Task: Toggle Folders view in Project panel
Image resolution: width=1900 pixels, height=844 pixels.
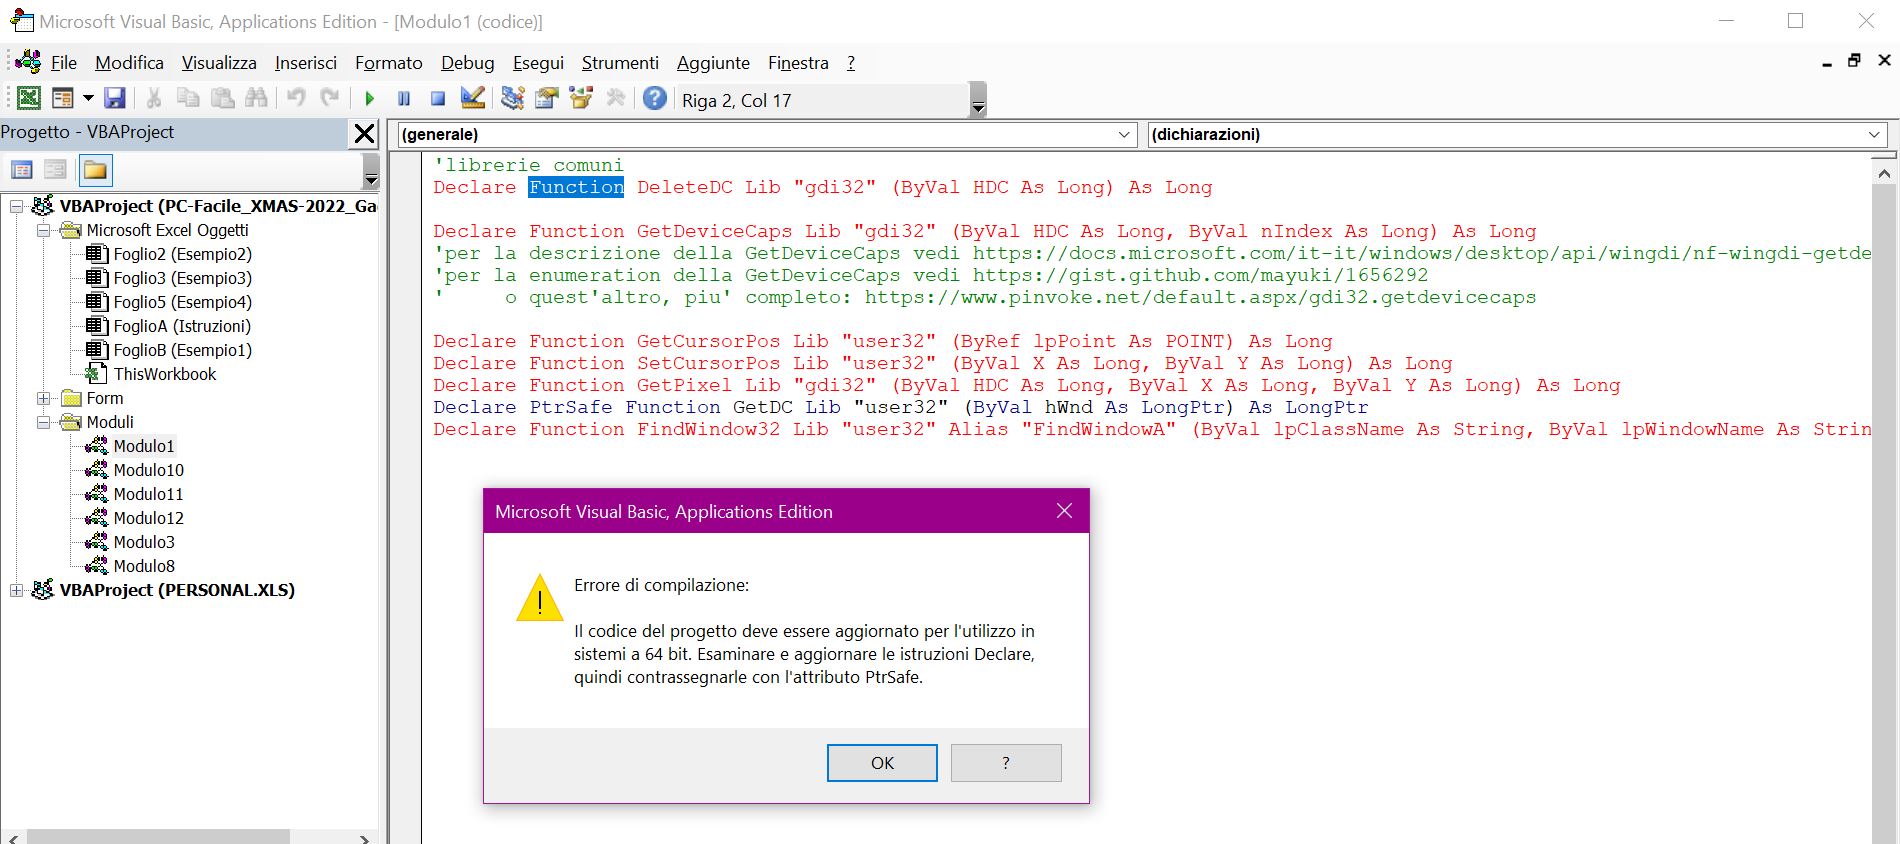Action: (x=95, y=170)
